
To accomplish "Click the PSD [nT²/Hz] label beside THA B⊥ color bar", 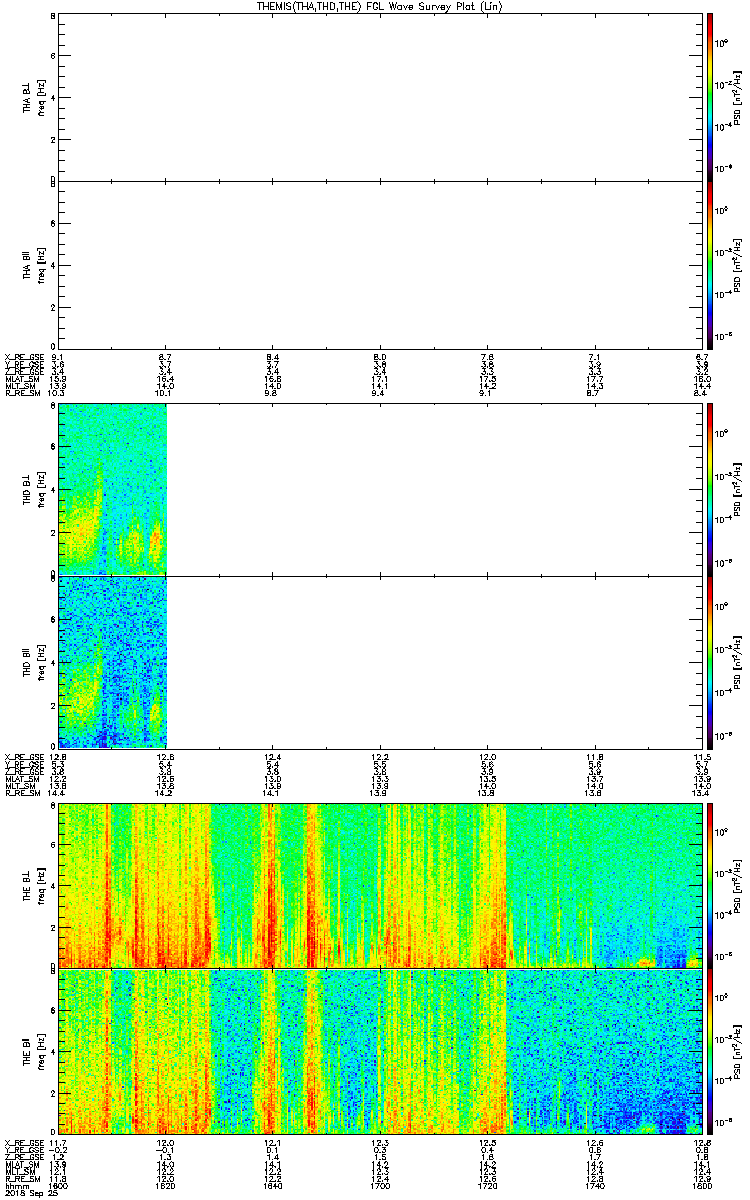I will (738, 97).
